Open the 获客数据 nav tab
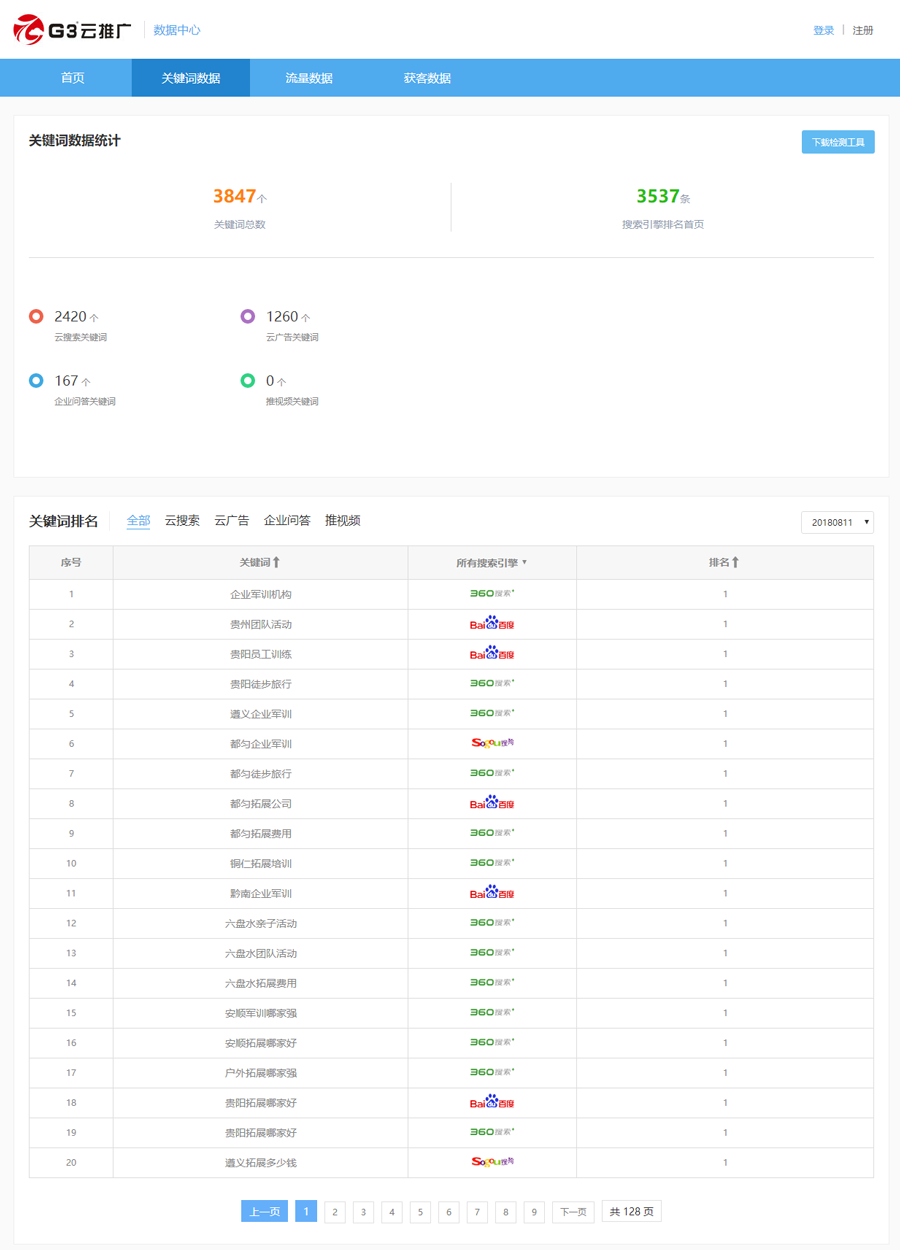Screen dimensions: 900x1250 point(427,78)
